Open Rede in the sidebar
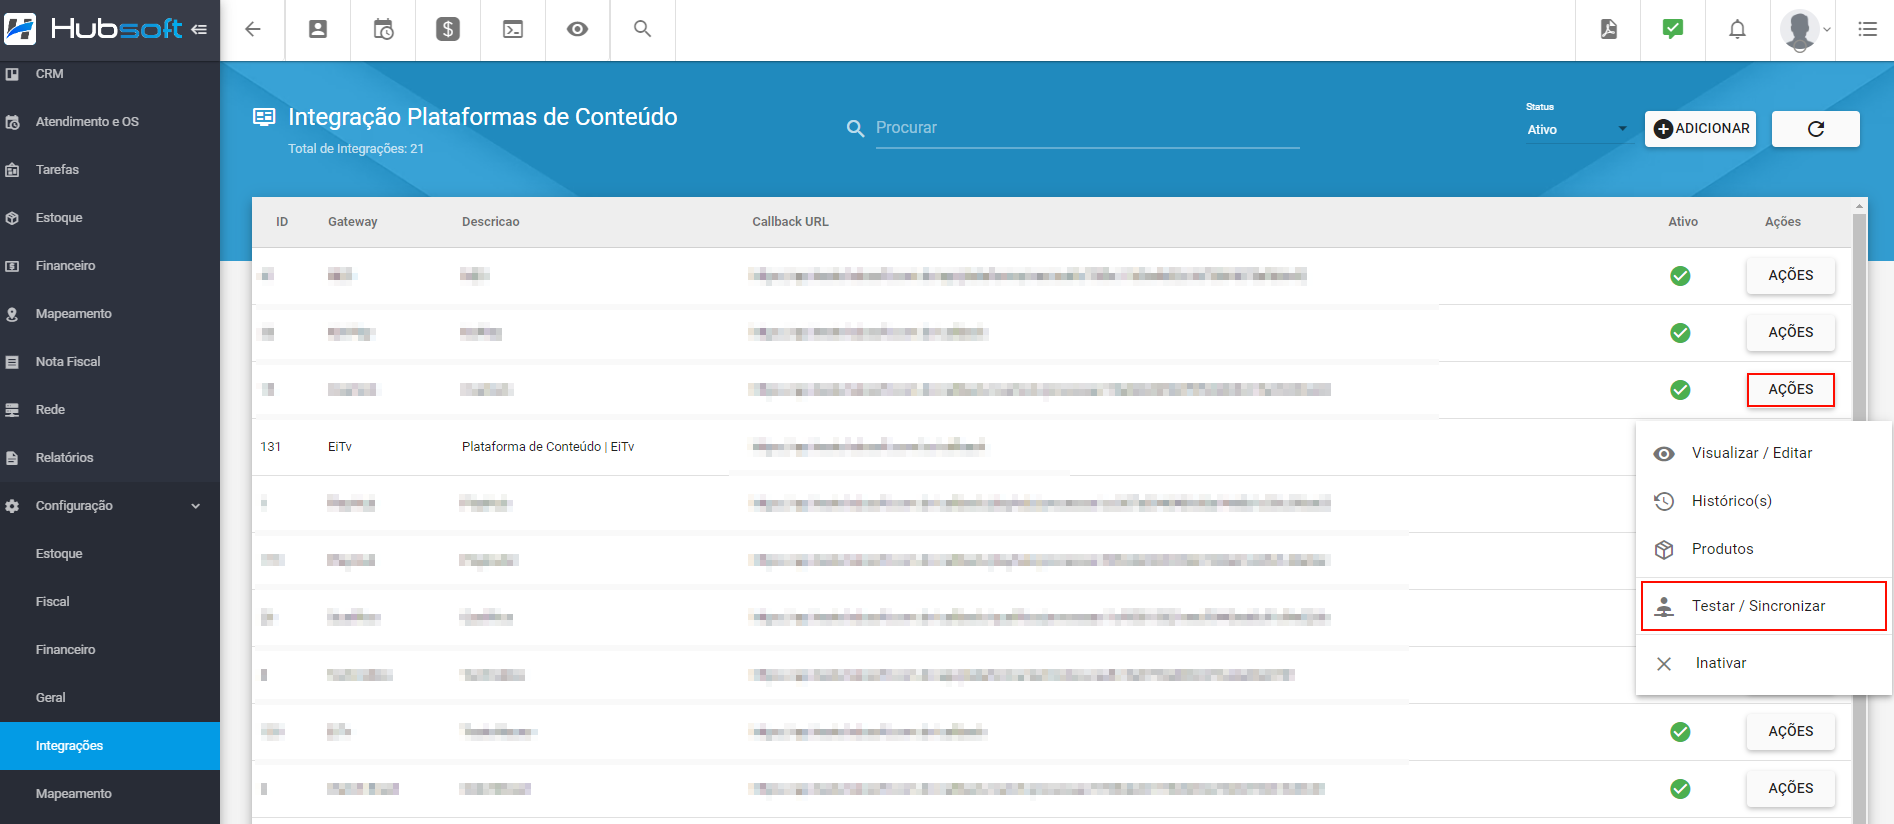The image size is (1894, 824). [x=110, y=410]
